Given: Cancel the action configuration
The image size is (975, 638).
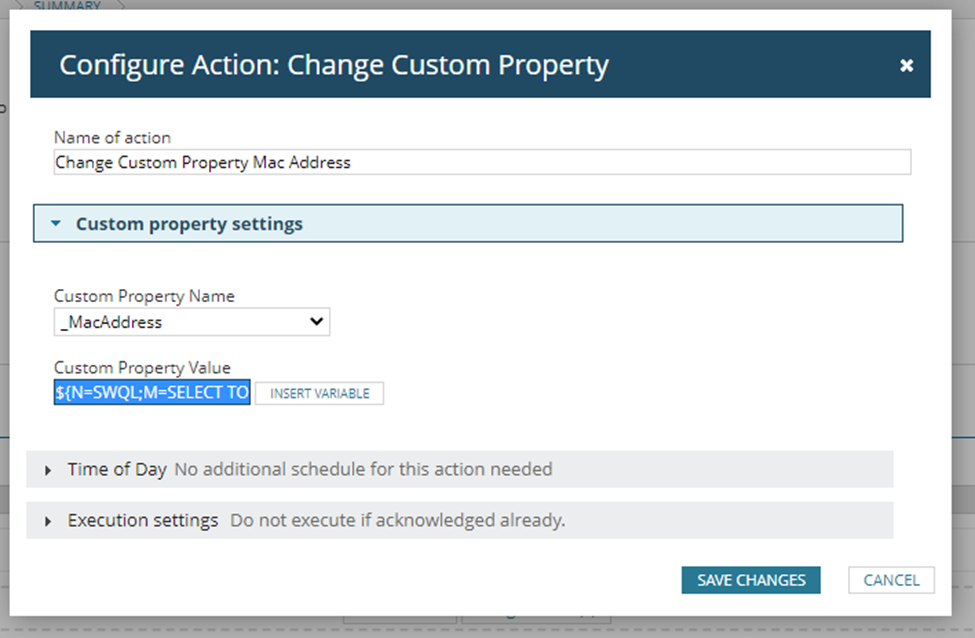Looking at the screenshot, I should click(890, 580).
